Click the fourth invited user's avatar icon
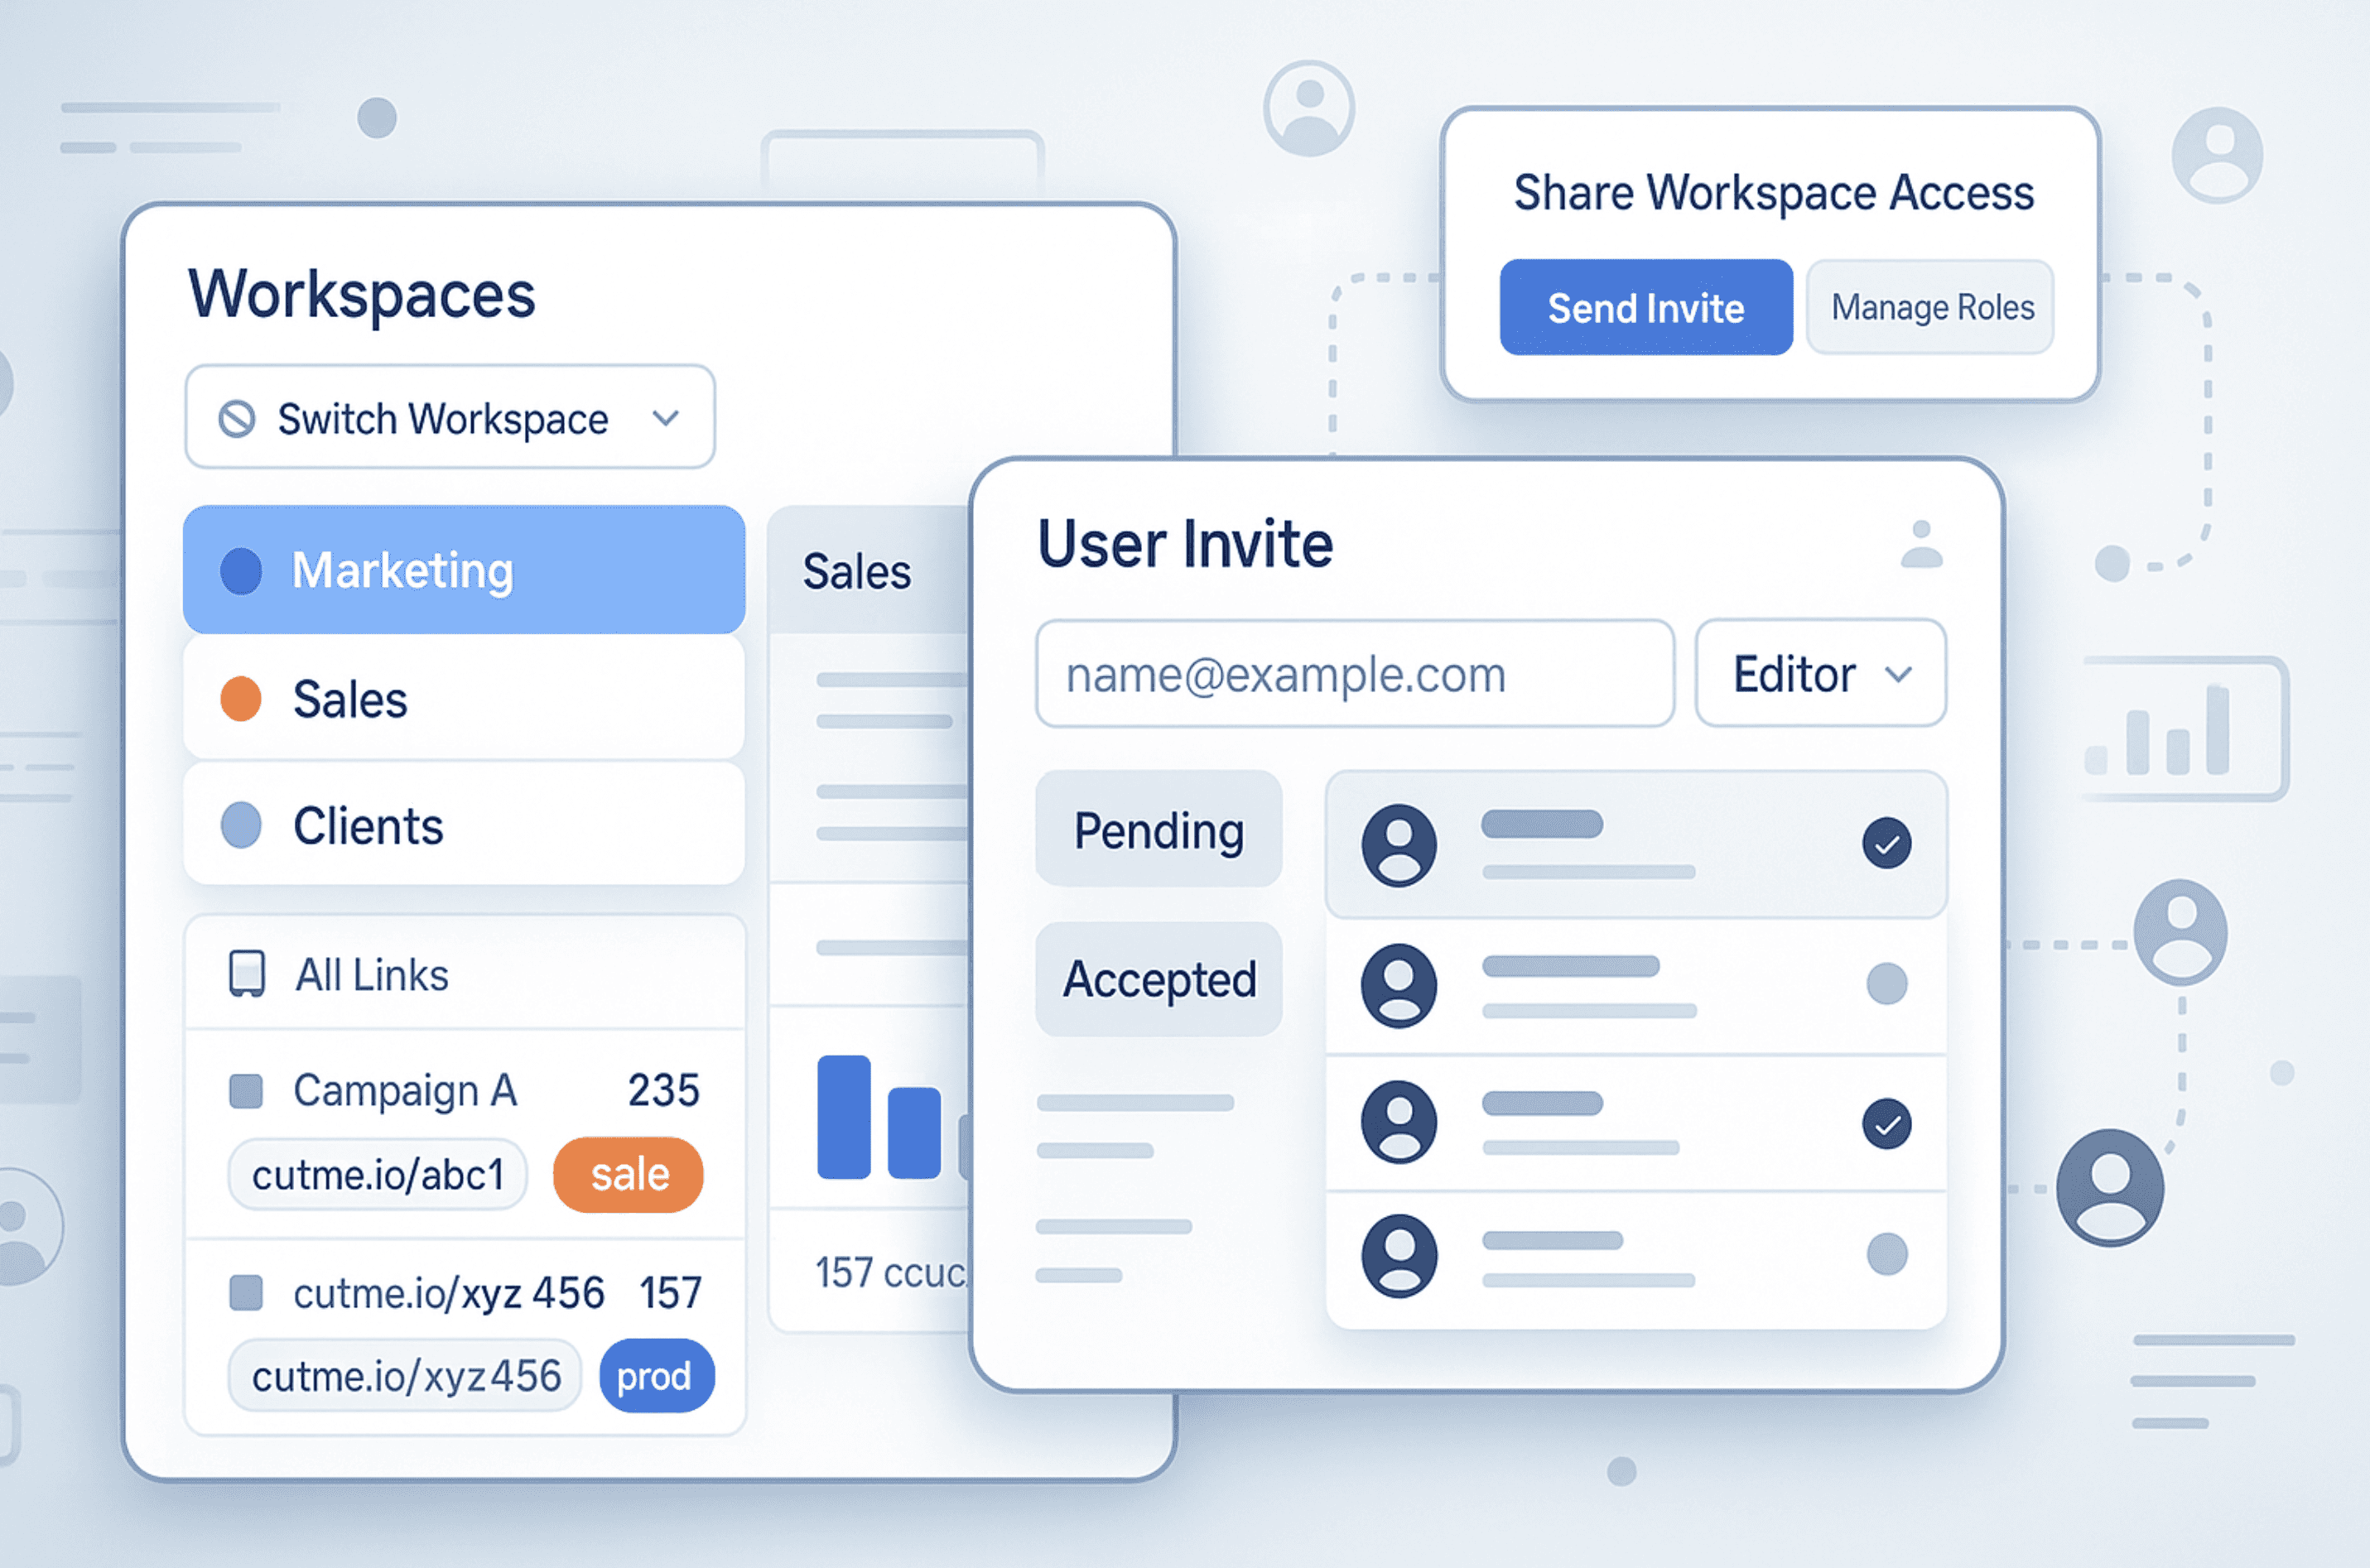Screen dimensions: 2370x1568 (x=1399, y=1256)
